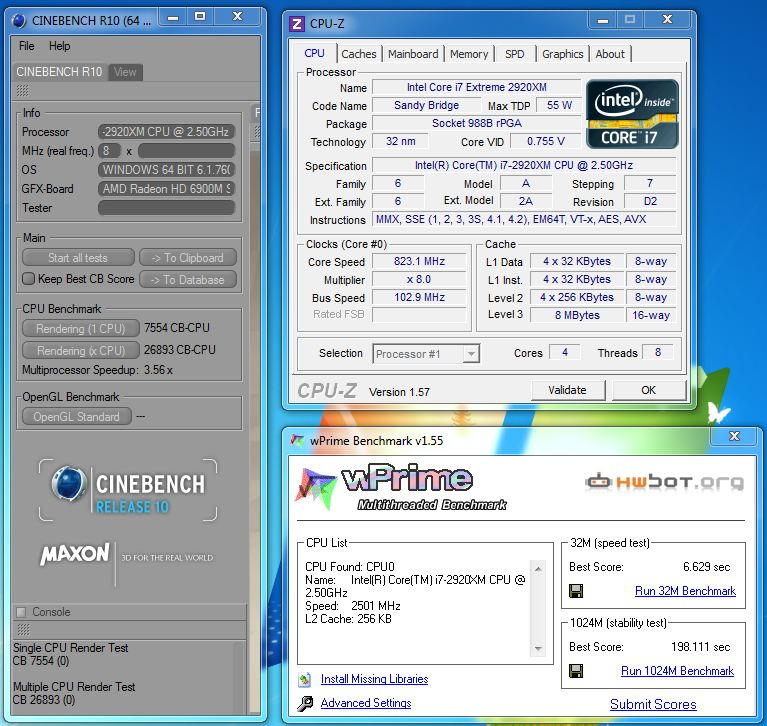
Task: Open Install Missing Libraries link
Action: 375,679
